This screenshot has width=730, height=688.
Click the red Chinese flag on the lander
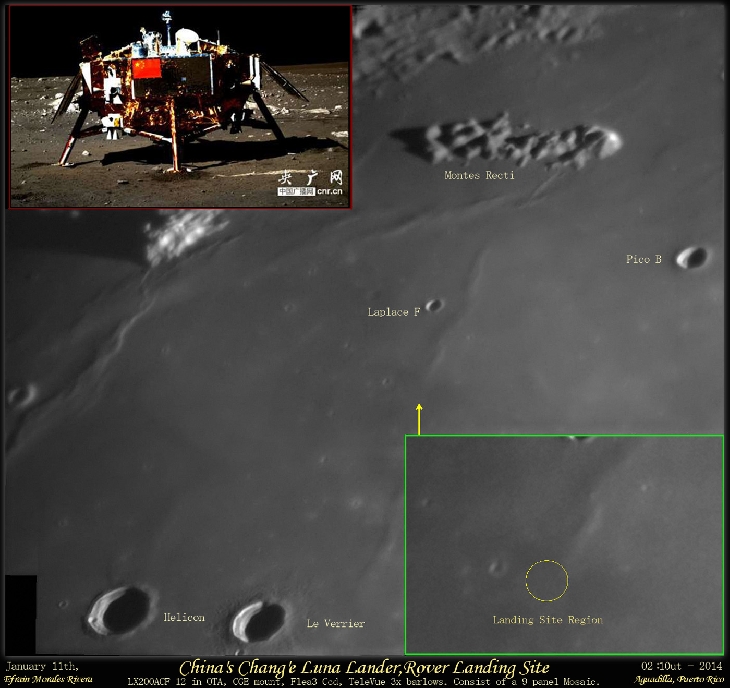point(147,69)
